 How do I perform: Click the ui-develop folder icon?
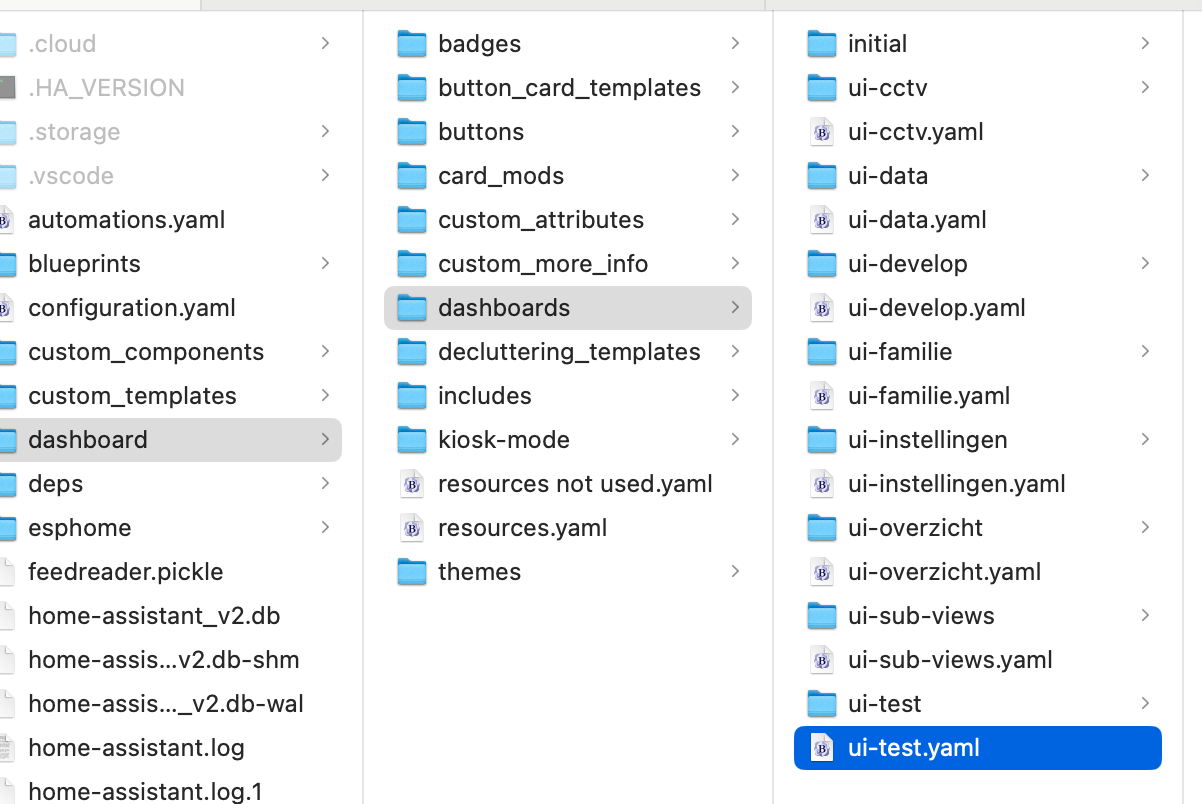[821, 264]
